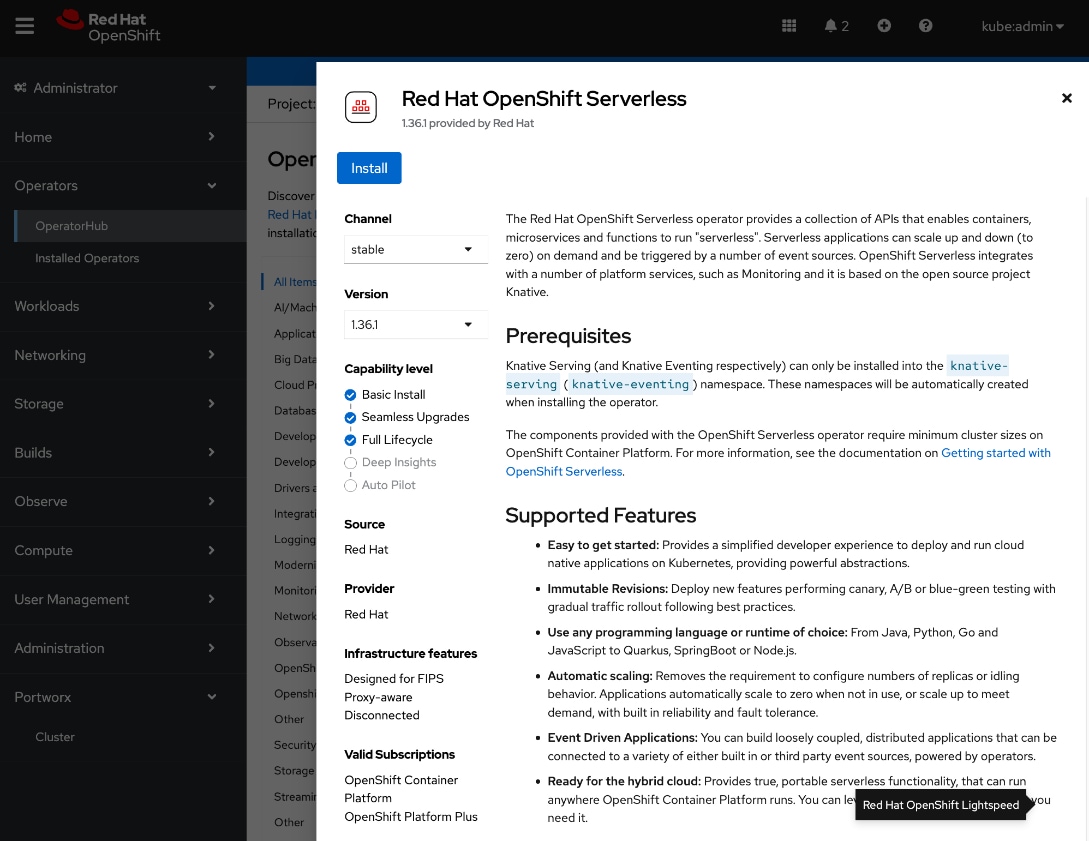Open Getting started with OpenShift Serverless link

coord(995,453)
